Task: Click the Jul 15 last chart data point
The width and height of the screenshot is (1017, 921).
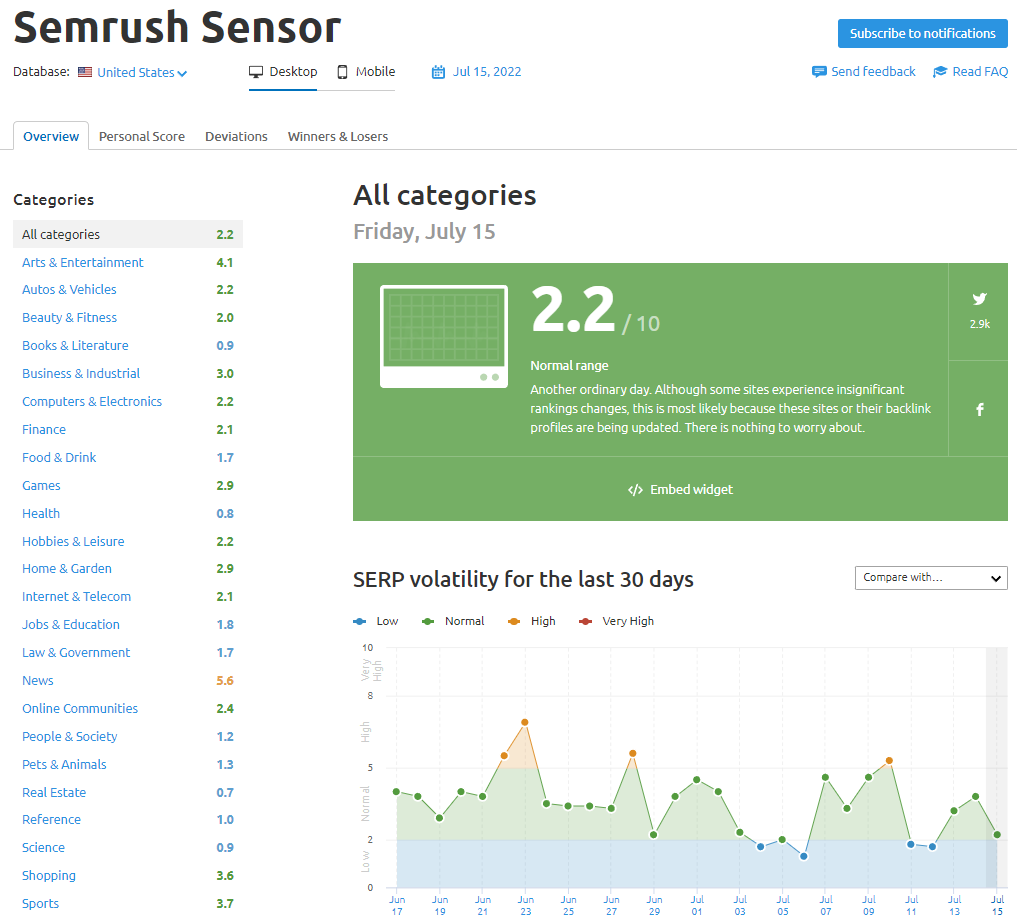Action: click(x=998, y=835)
